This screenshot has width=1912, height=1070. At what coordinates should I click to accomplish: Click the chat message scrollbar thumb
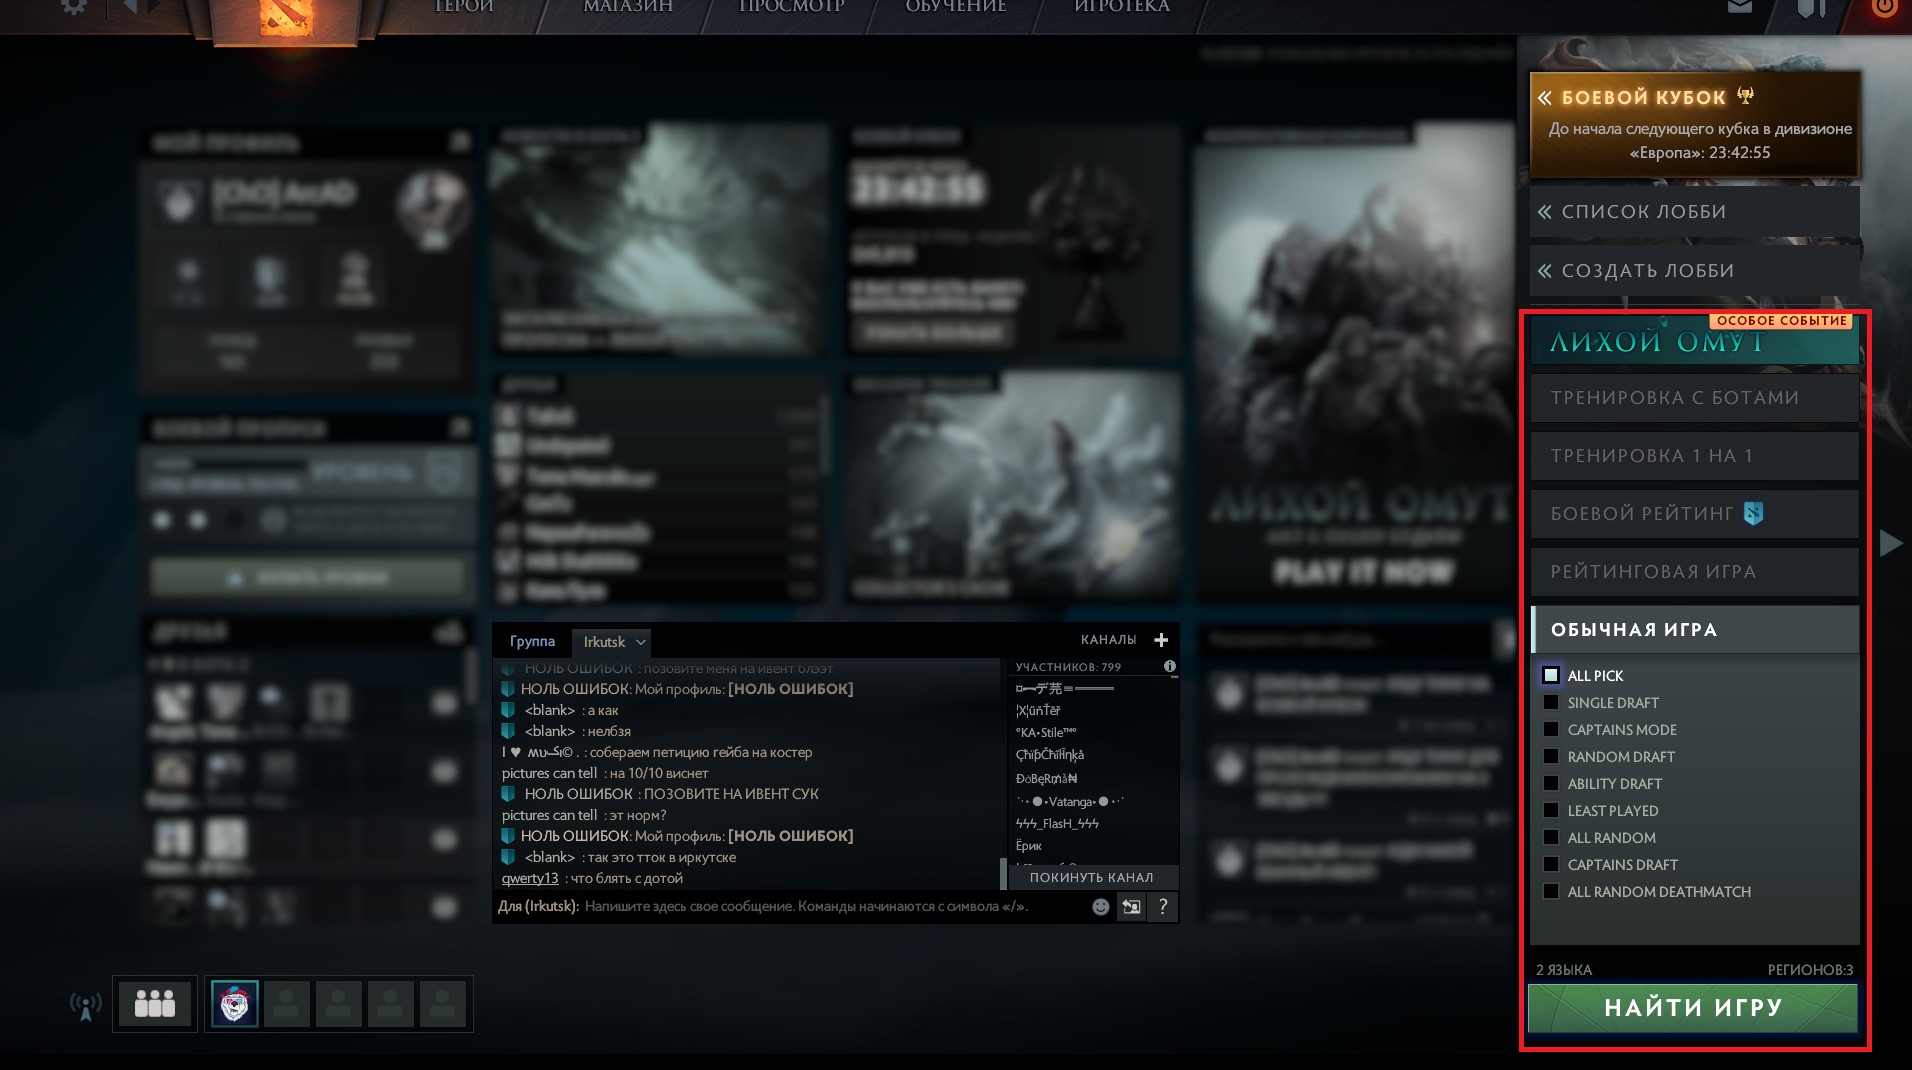tap(1003, 874)
